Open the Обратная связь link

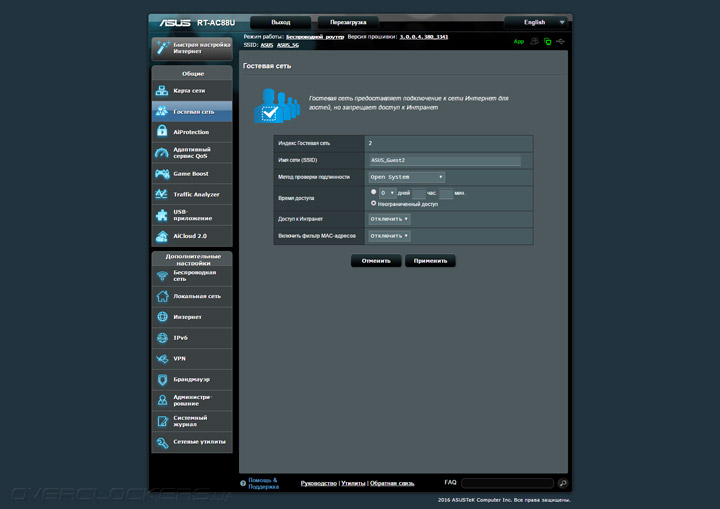(392, 483)
